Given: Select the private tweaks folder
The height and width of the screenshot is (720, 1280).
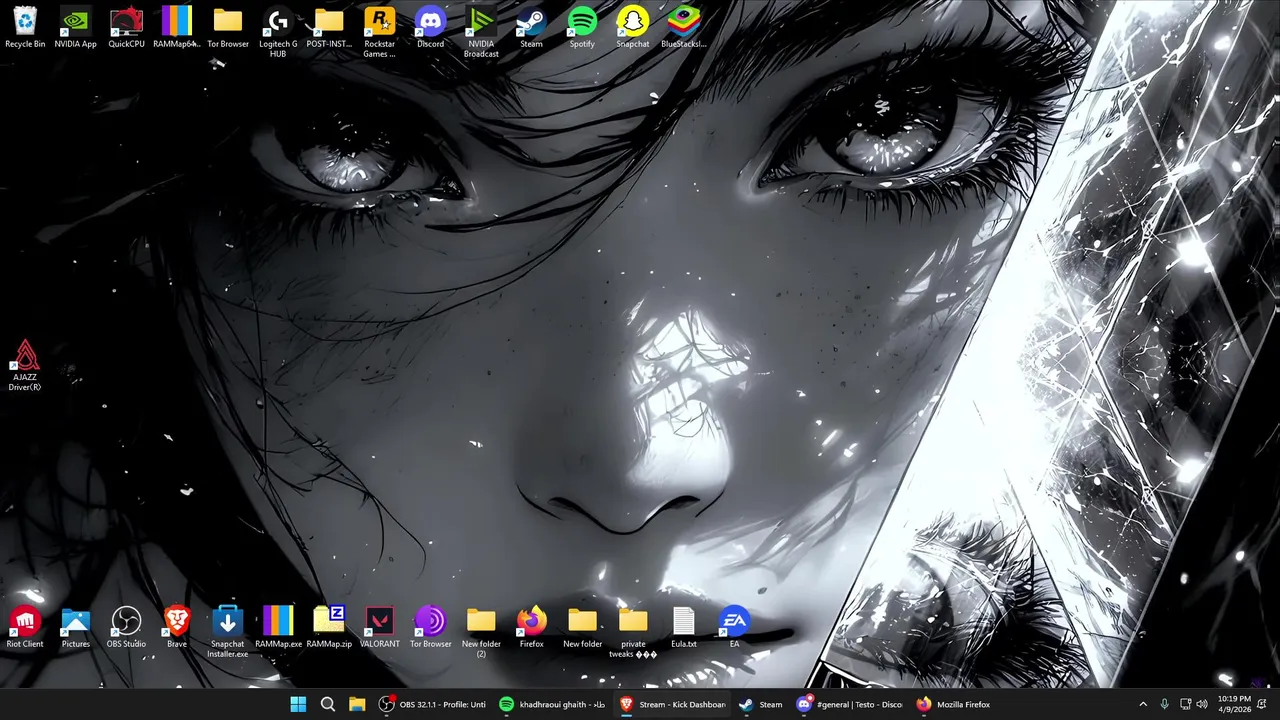Looking at the screenshot, I should (633, 632).
